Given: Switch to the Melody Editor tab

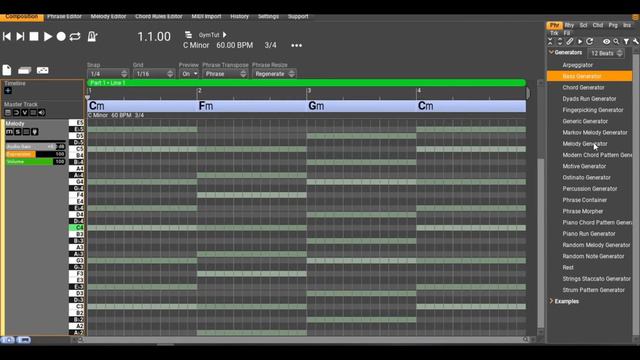Looking at the screenshot, I should pos(108,16).
